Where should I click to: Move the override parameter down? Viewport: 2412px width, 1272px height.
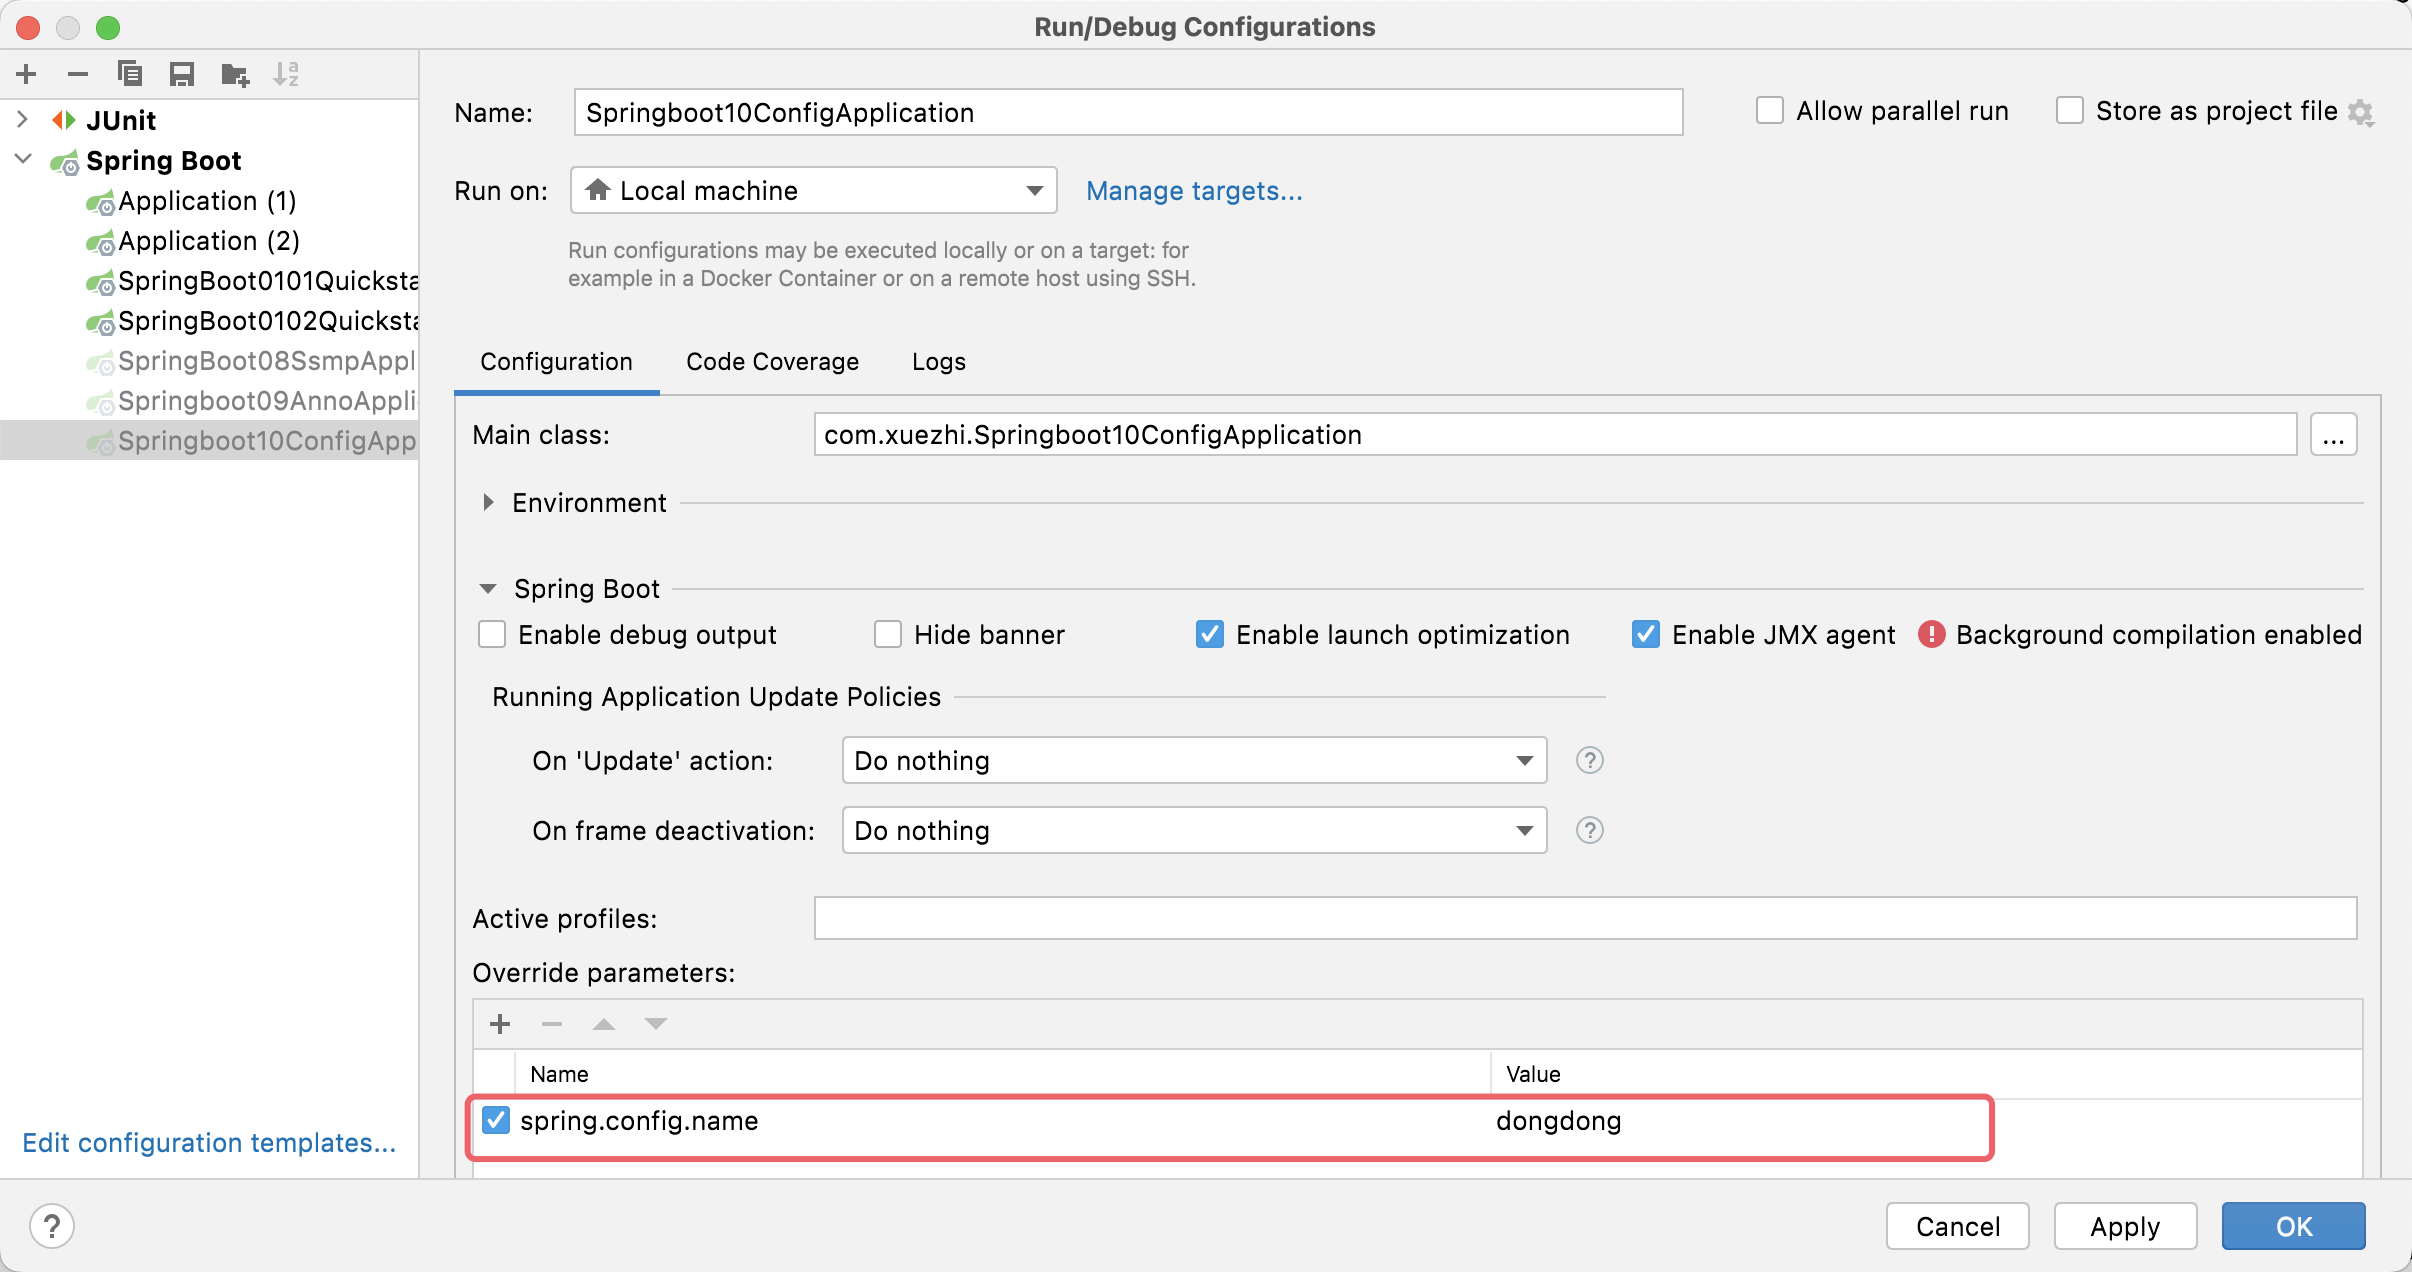coord(655,1023)
